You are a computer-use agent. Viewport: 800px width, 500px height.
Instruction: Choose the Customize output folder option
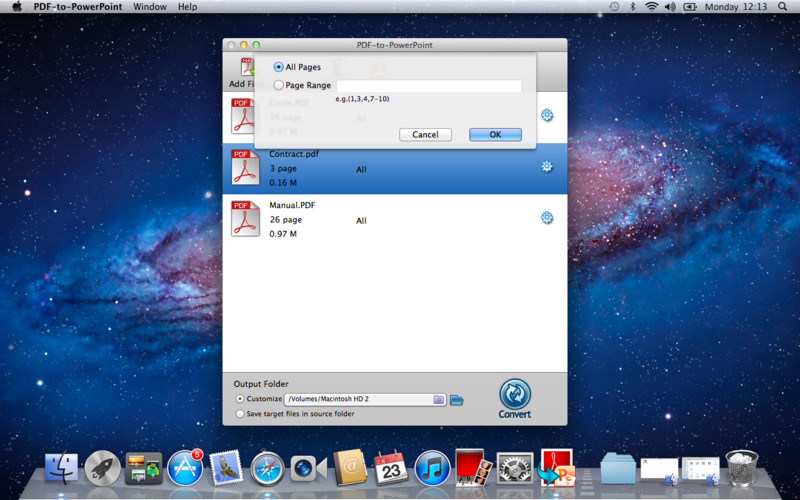(x=240, y=399)
